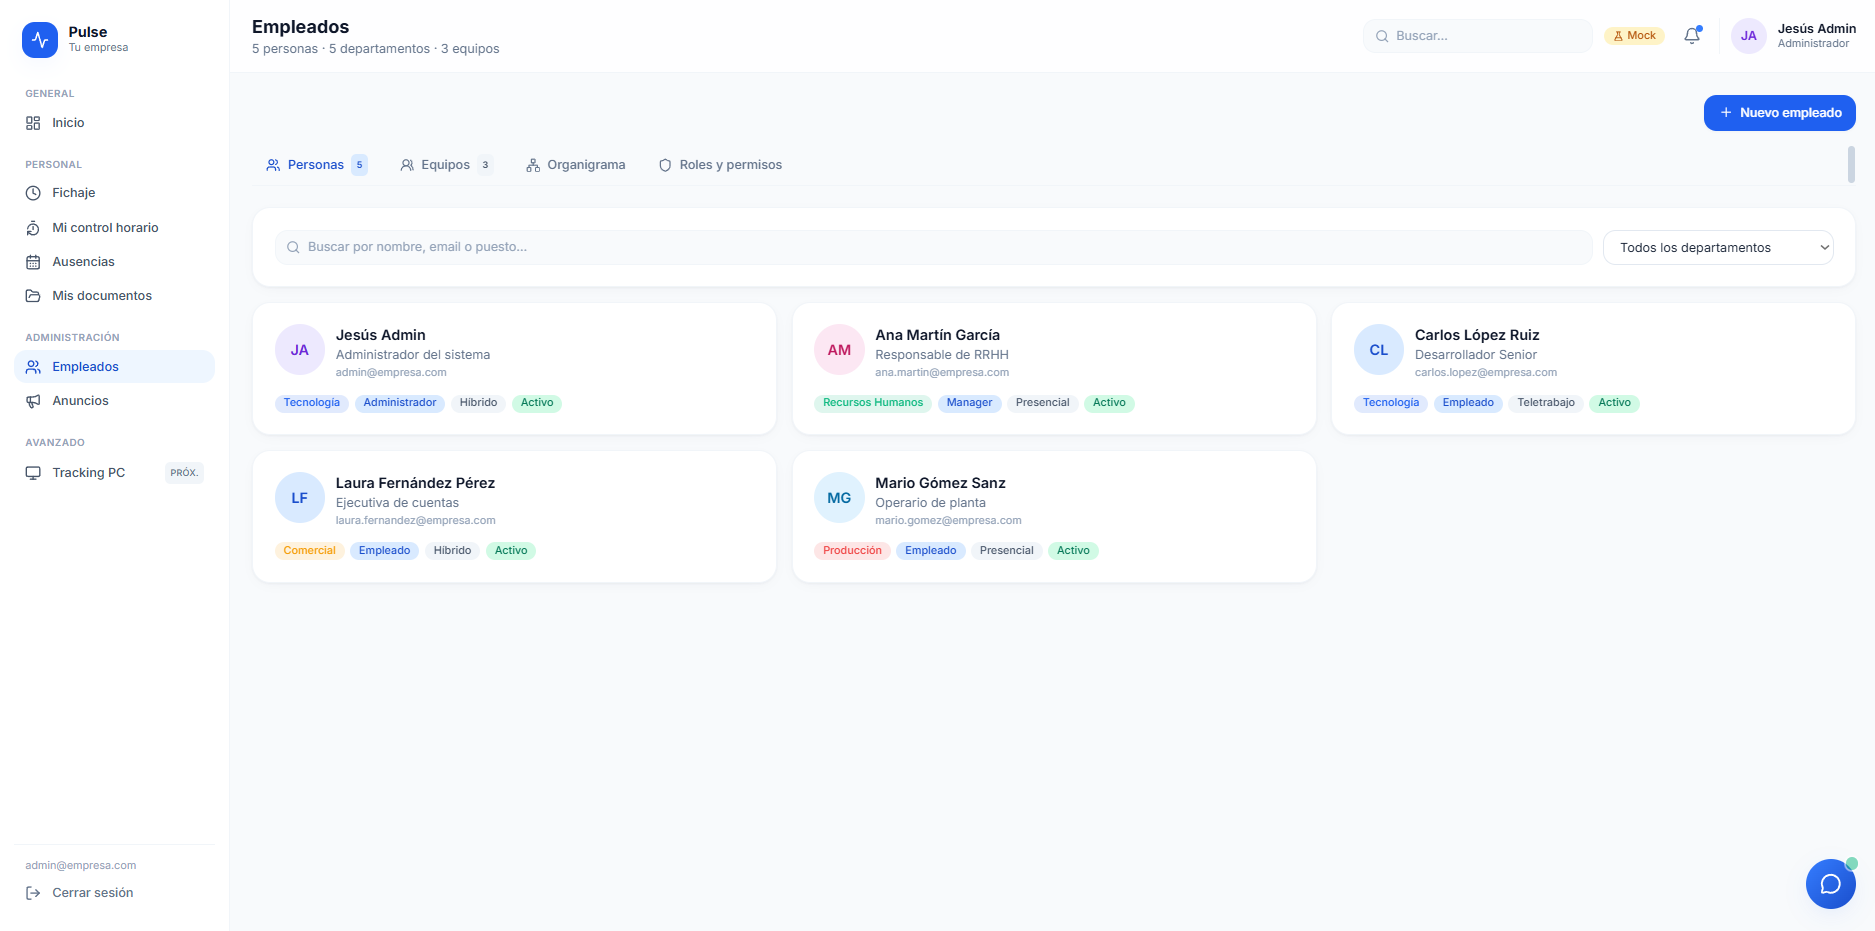Open the chat bubble floating button
This screenshot has height=931, width=1875.
pos(1830,884)
